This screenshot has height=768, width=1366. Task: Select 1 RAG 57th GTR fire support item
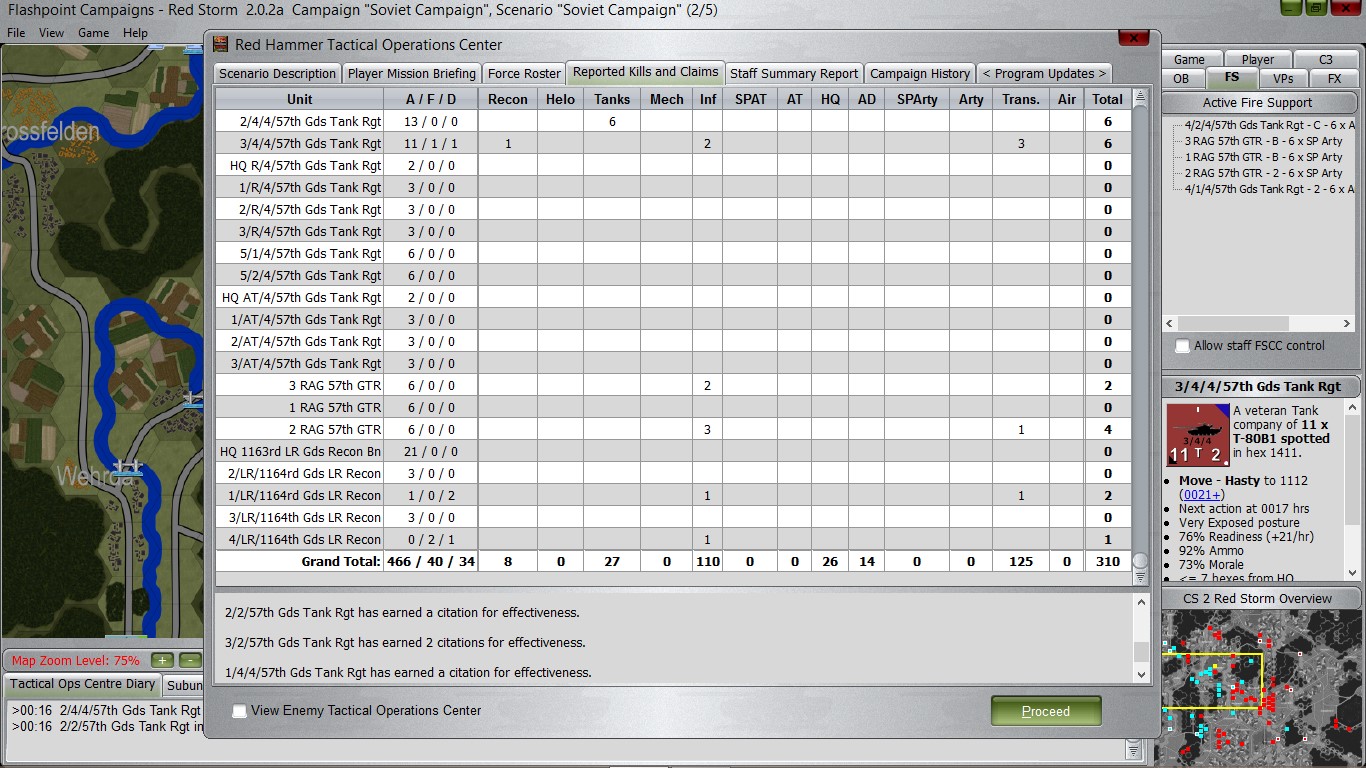point(1263,157)
